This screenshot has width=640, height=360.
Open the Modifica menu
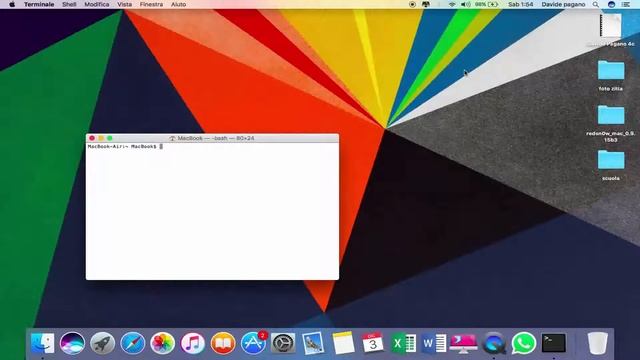pyautogui.click(x=97, y=4)
